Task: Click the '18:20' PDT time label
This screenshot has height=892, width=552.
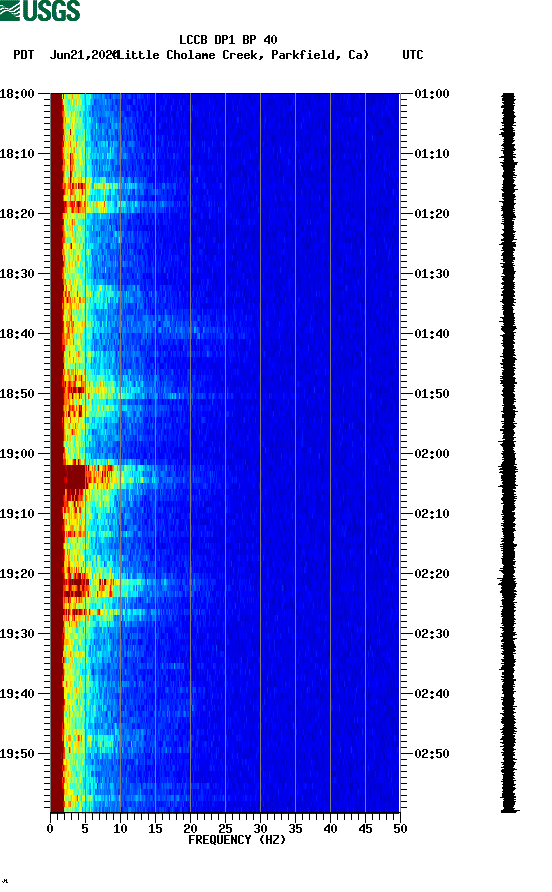Action: pyautogui.click(x=17, y=214)
